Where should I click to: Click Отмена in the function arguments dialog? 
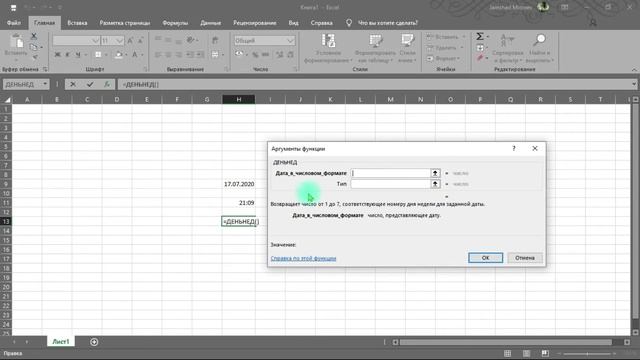click(x=524, y=258)
